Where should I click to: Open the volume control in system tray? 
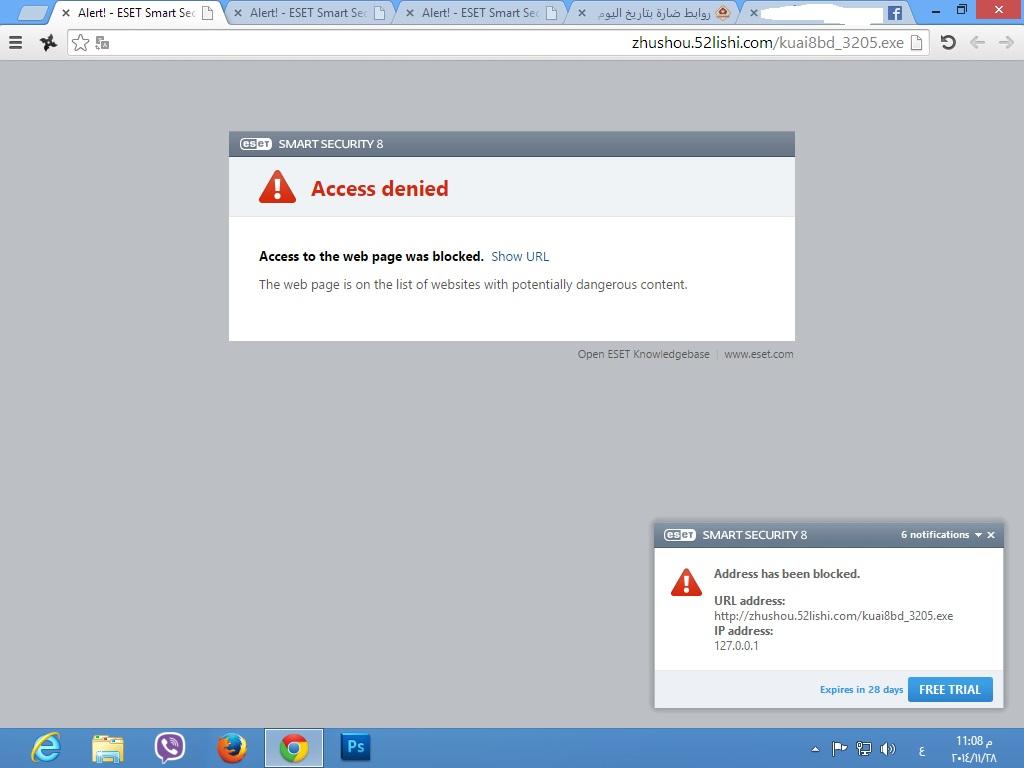click(x=888, y=749)
